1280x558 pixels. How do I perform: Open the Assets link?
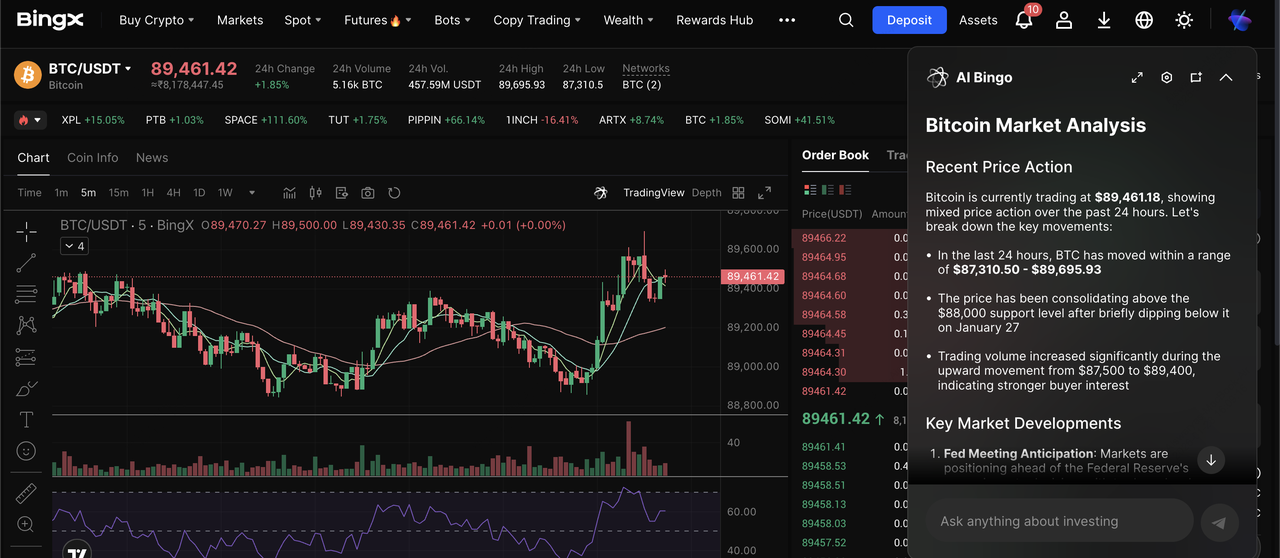point(978,20)
